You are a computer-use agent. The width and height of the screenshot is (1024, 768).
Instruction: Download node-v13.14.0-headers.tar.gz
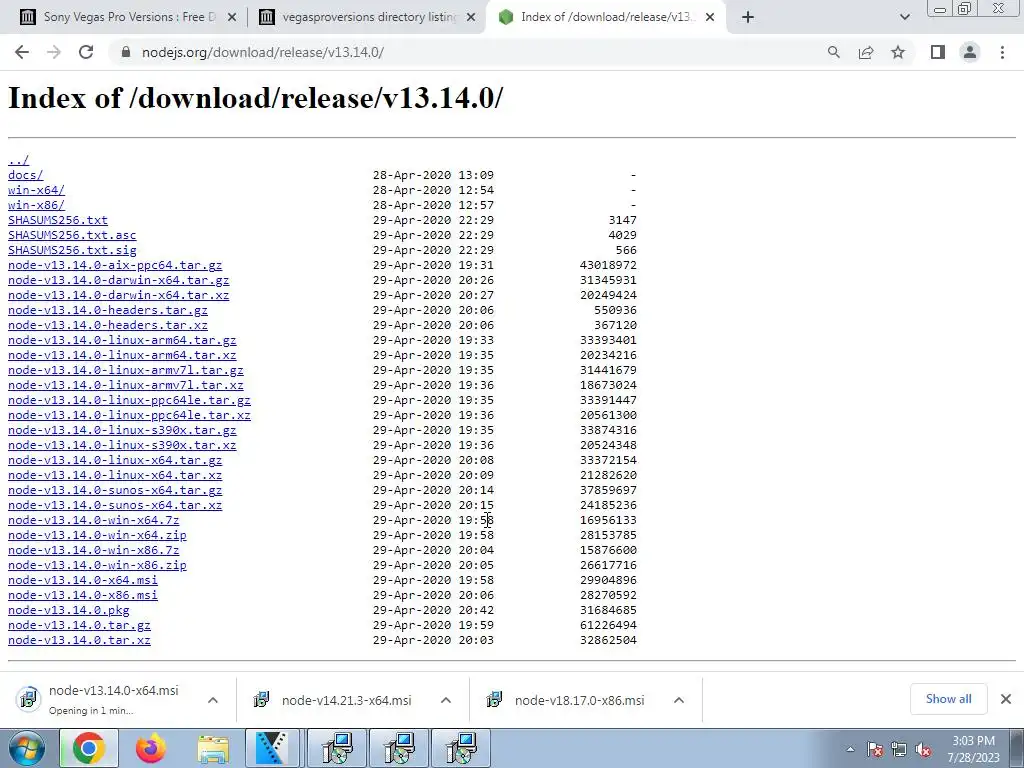[x=108, y=310]
